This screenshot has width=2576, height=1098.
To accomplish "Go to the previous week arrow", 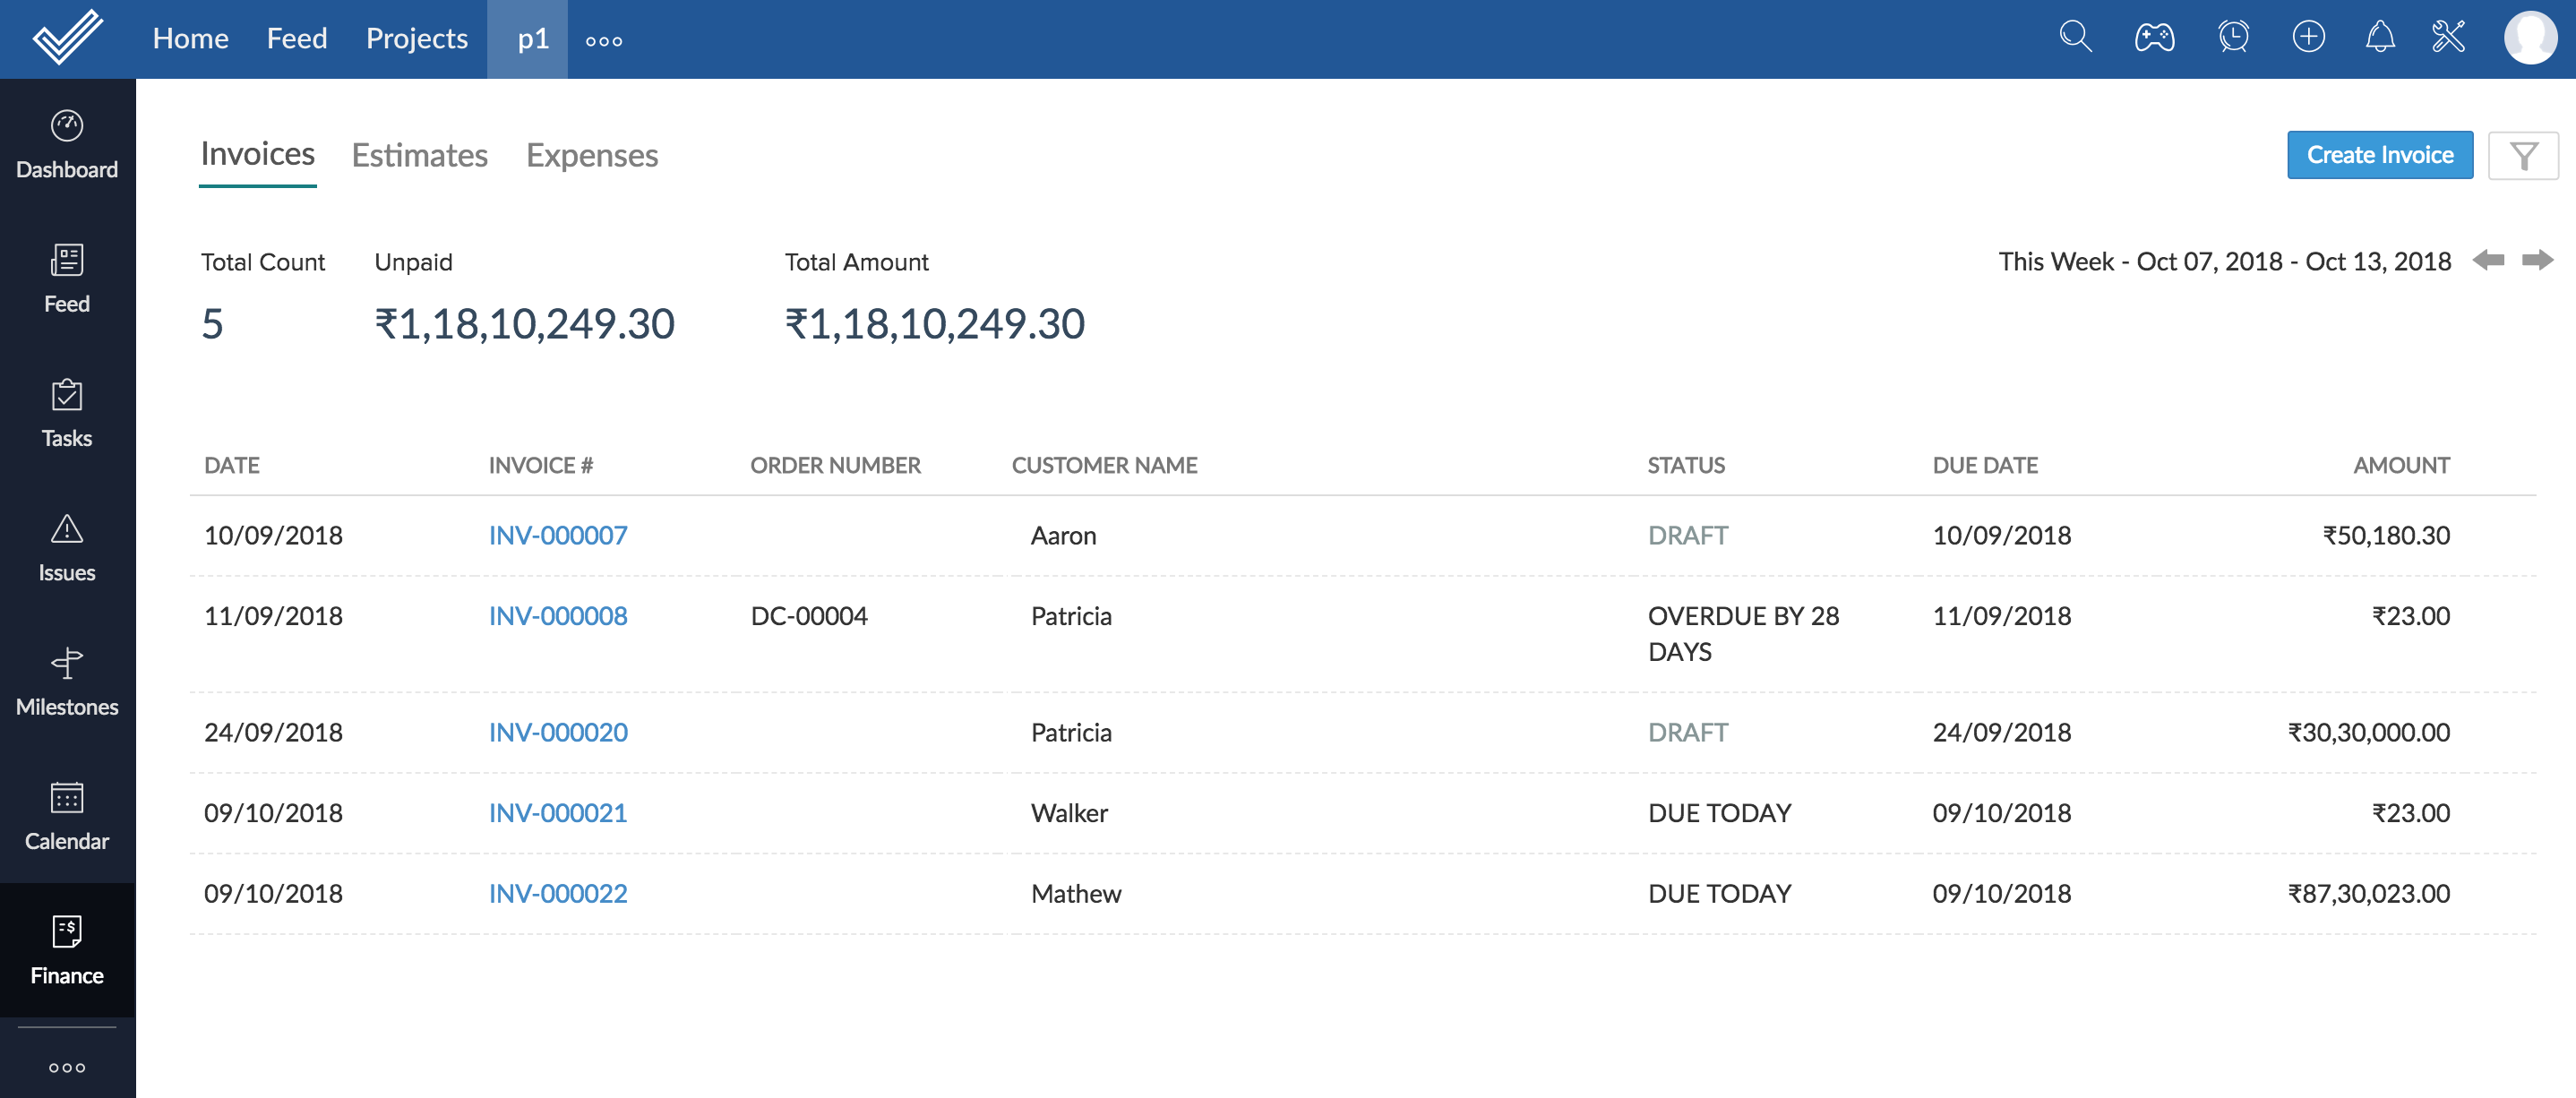I will [2488, 261].
